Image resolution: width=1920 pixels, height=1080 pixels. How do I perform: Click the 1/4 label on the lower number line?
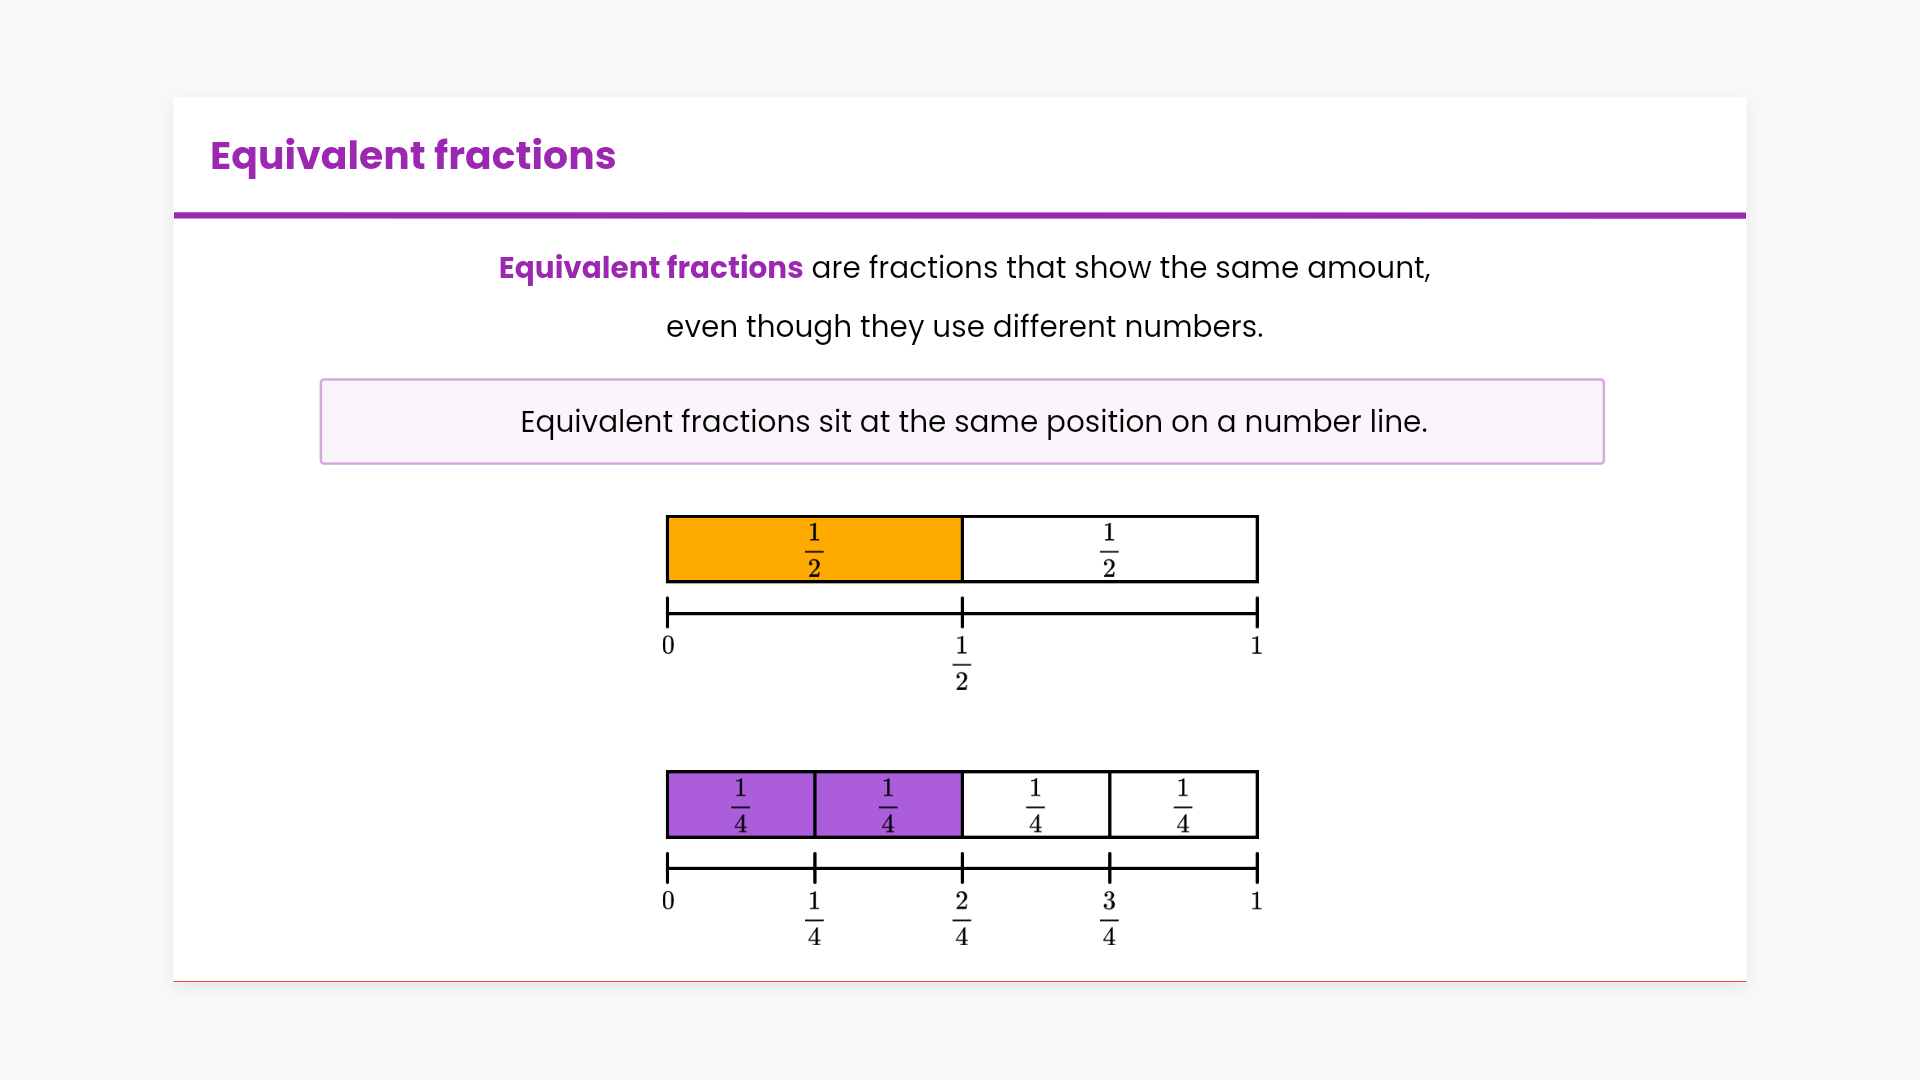pyautogui.click(x=814, y=918)
